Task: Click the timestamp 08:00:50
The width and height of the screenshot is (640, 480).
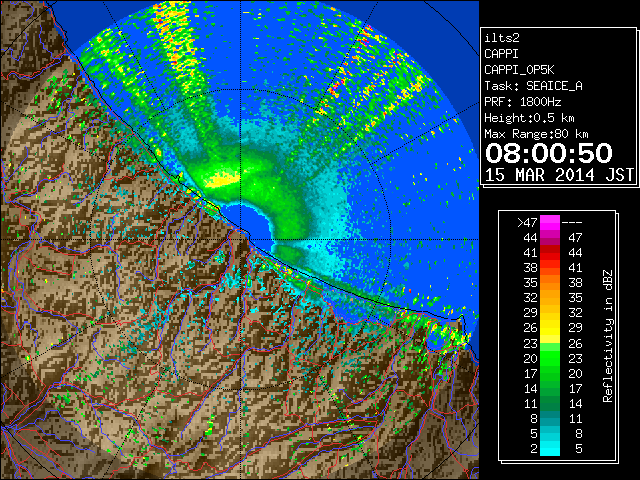Action: (x=549, y=153)
